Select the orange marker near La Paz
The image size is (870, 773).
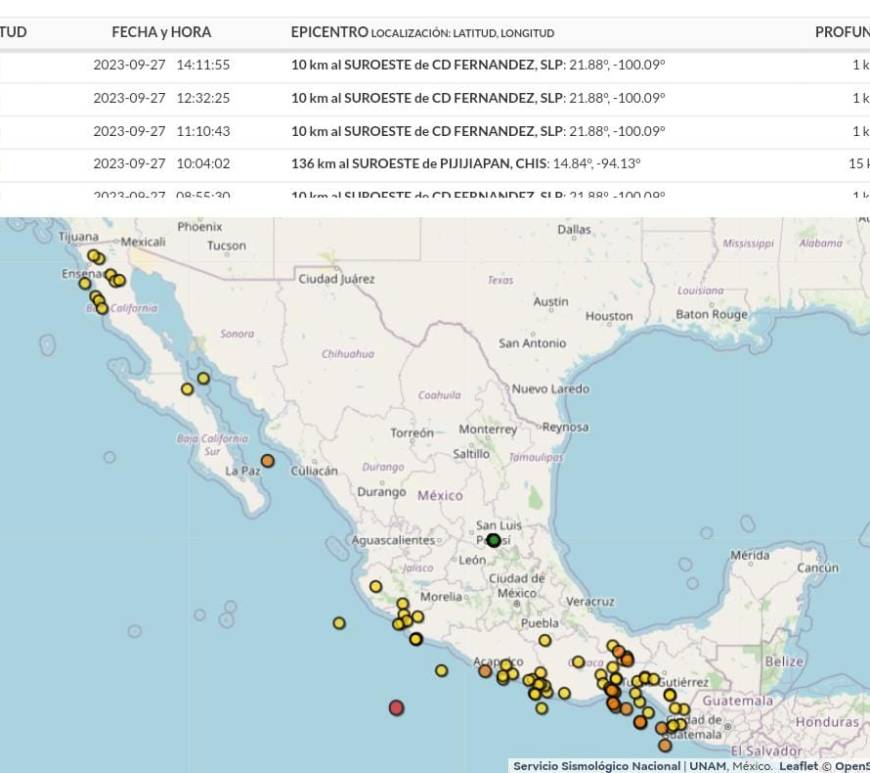point(267,461)
